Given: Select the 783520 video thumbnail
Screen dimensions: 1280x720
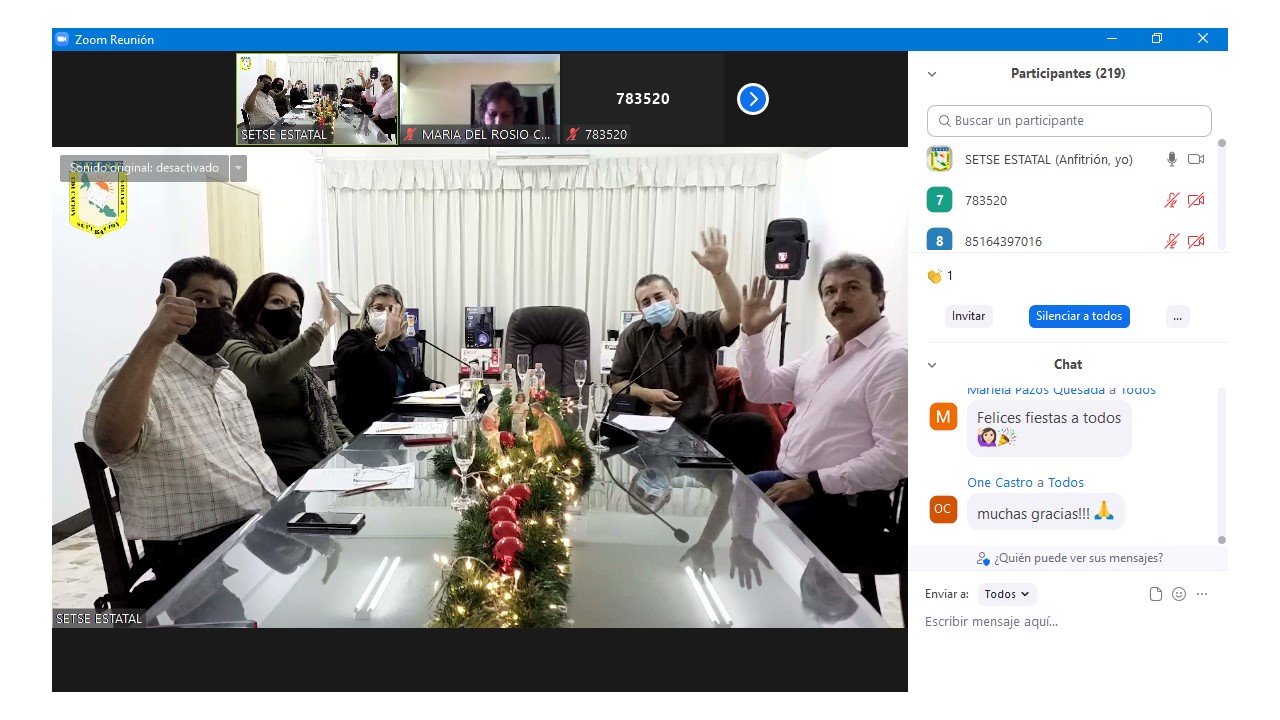Looking at the screenshot, I should tap(643, 99).
